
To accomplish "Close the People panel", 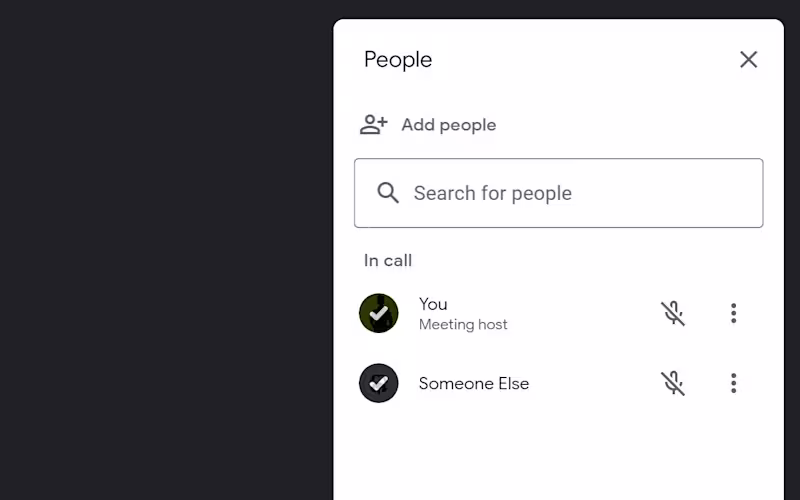I will point(748,60).
